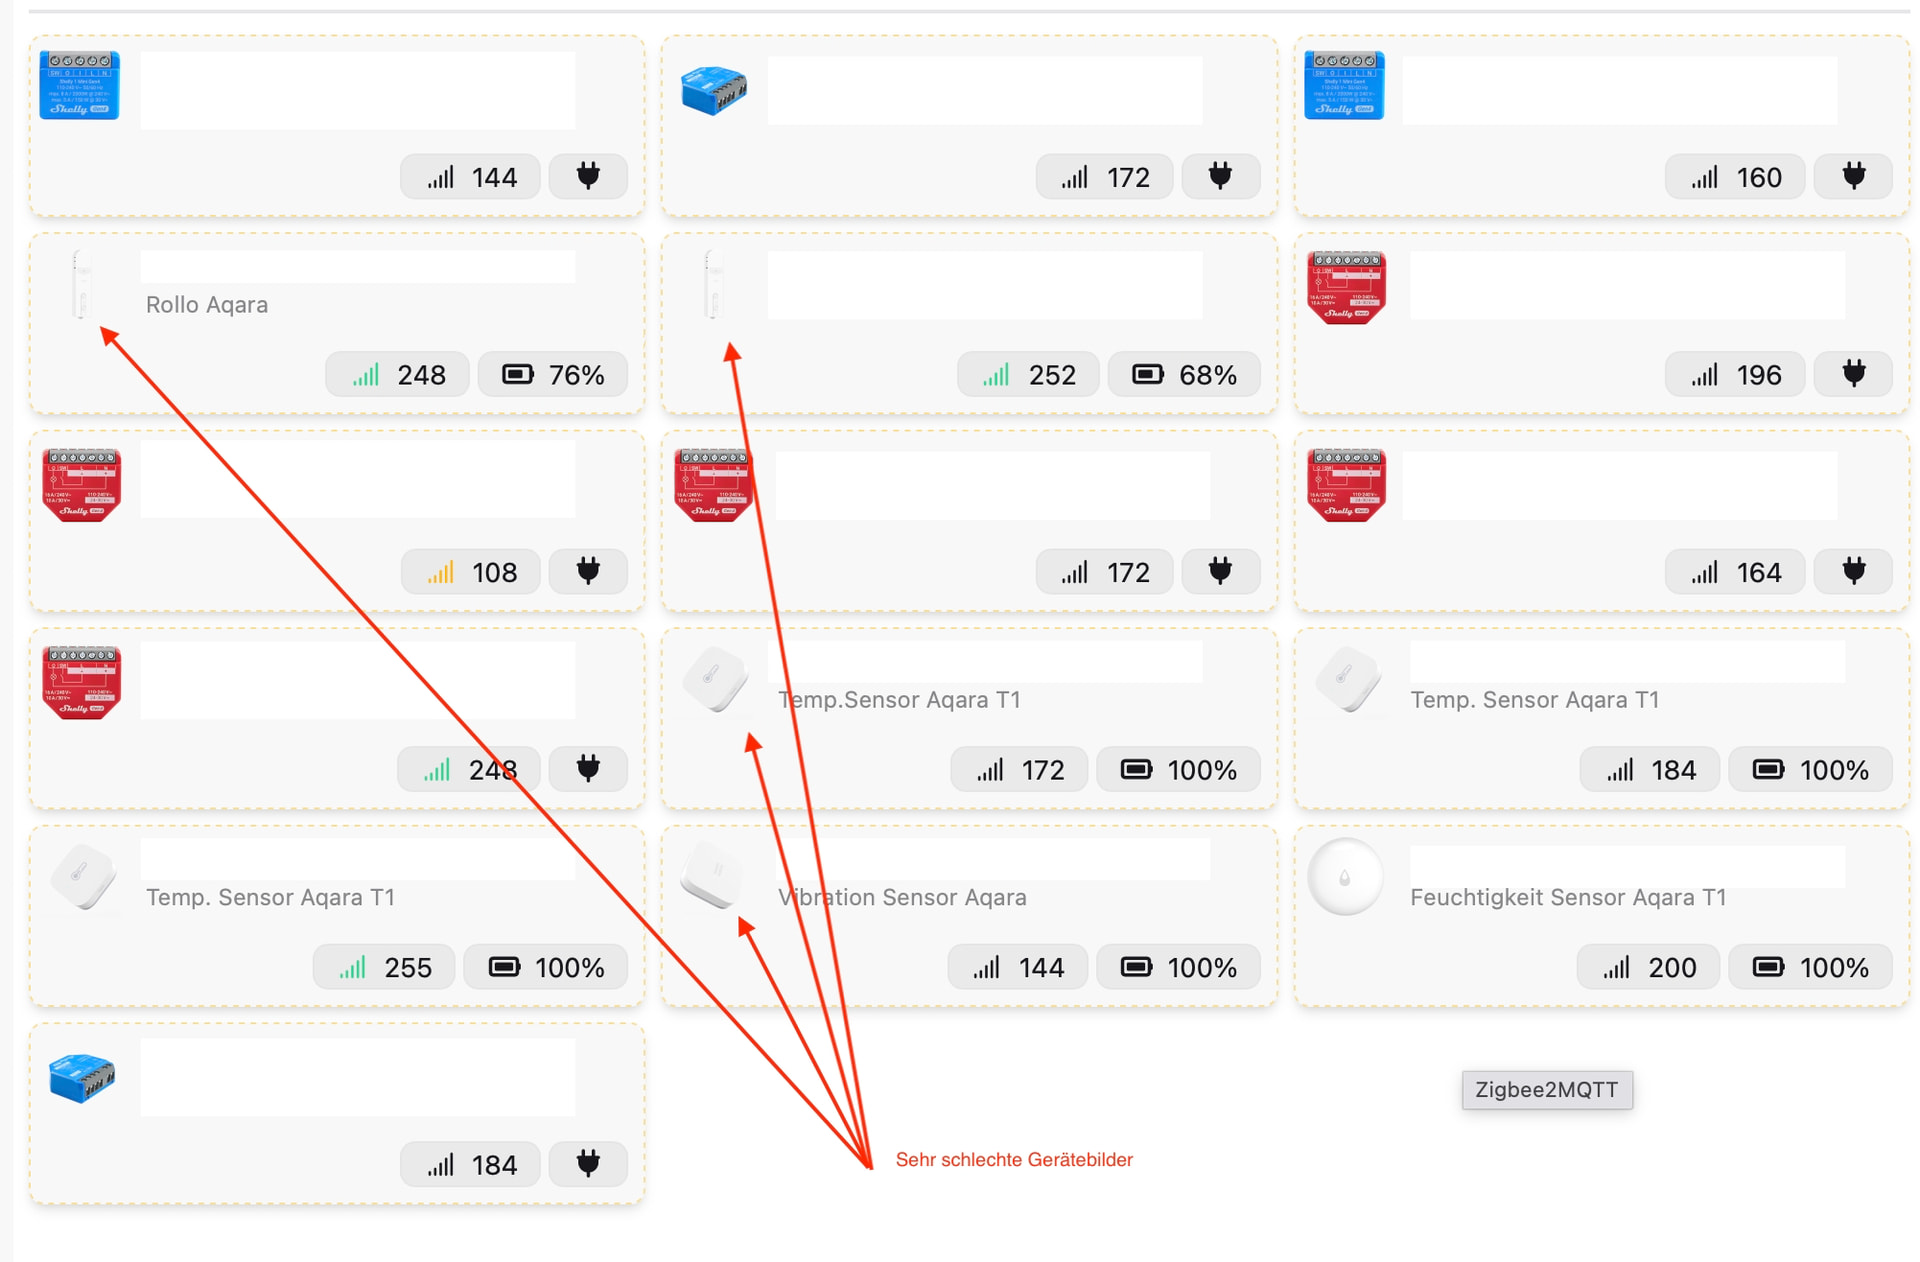
Task: Click the blank name field on signal 144 Shelly card
Action: [358, 90]
